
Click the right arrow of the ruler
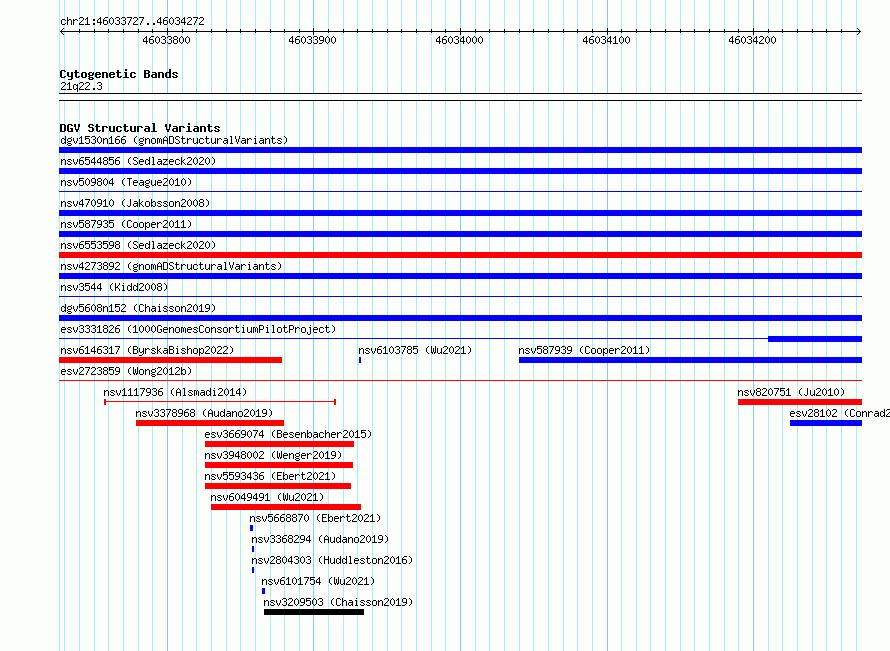(859, 31)
